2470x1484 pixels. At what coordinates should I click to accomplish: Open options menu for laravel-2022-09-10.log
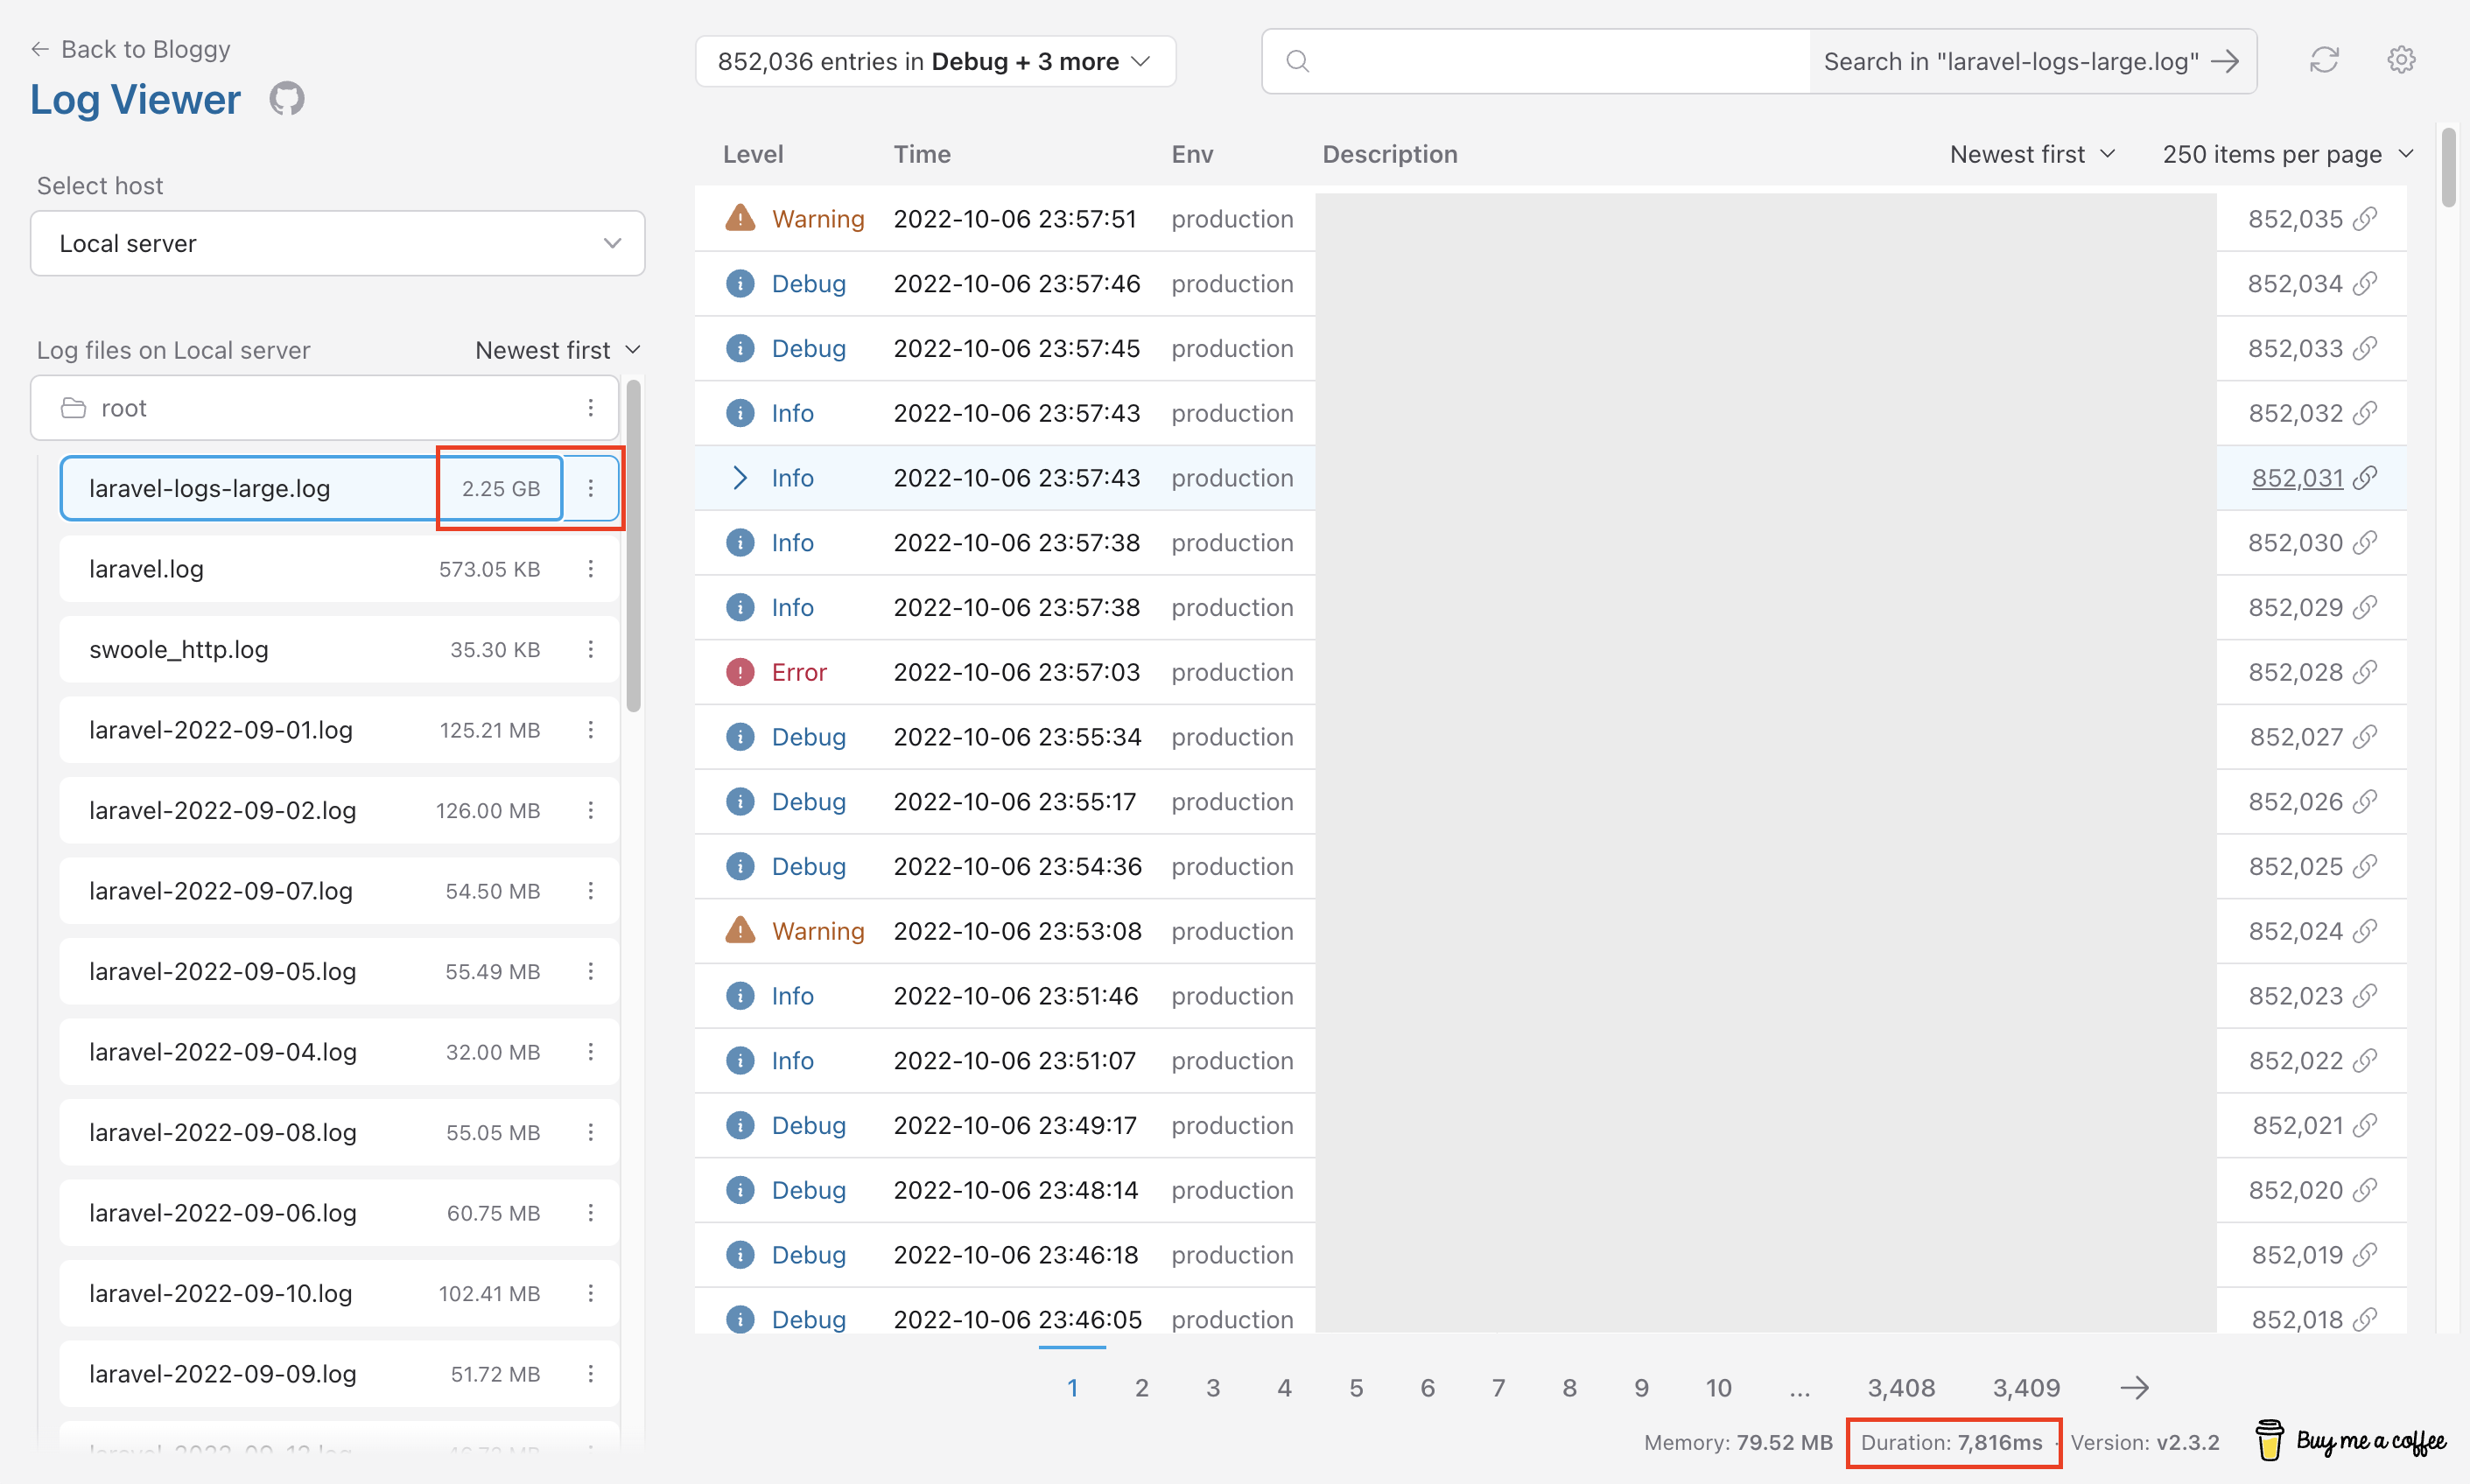[x=591, y=1293]
